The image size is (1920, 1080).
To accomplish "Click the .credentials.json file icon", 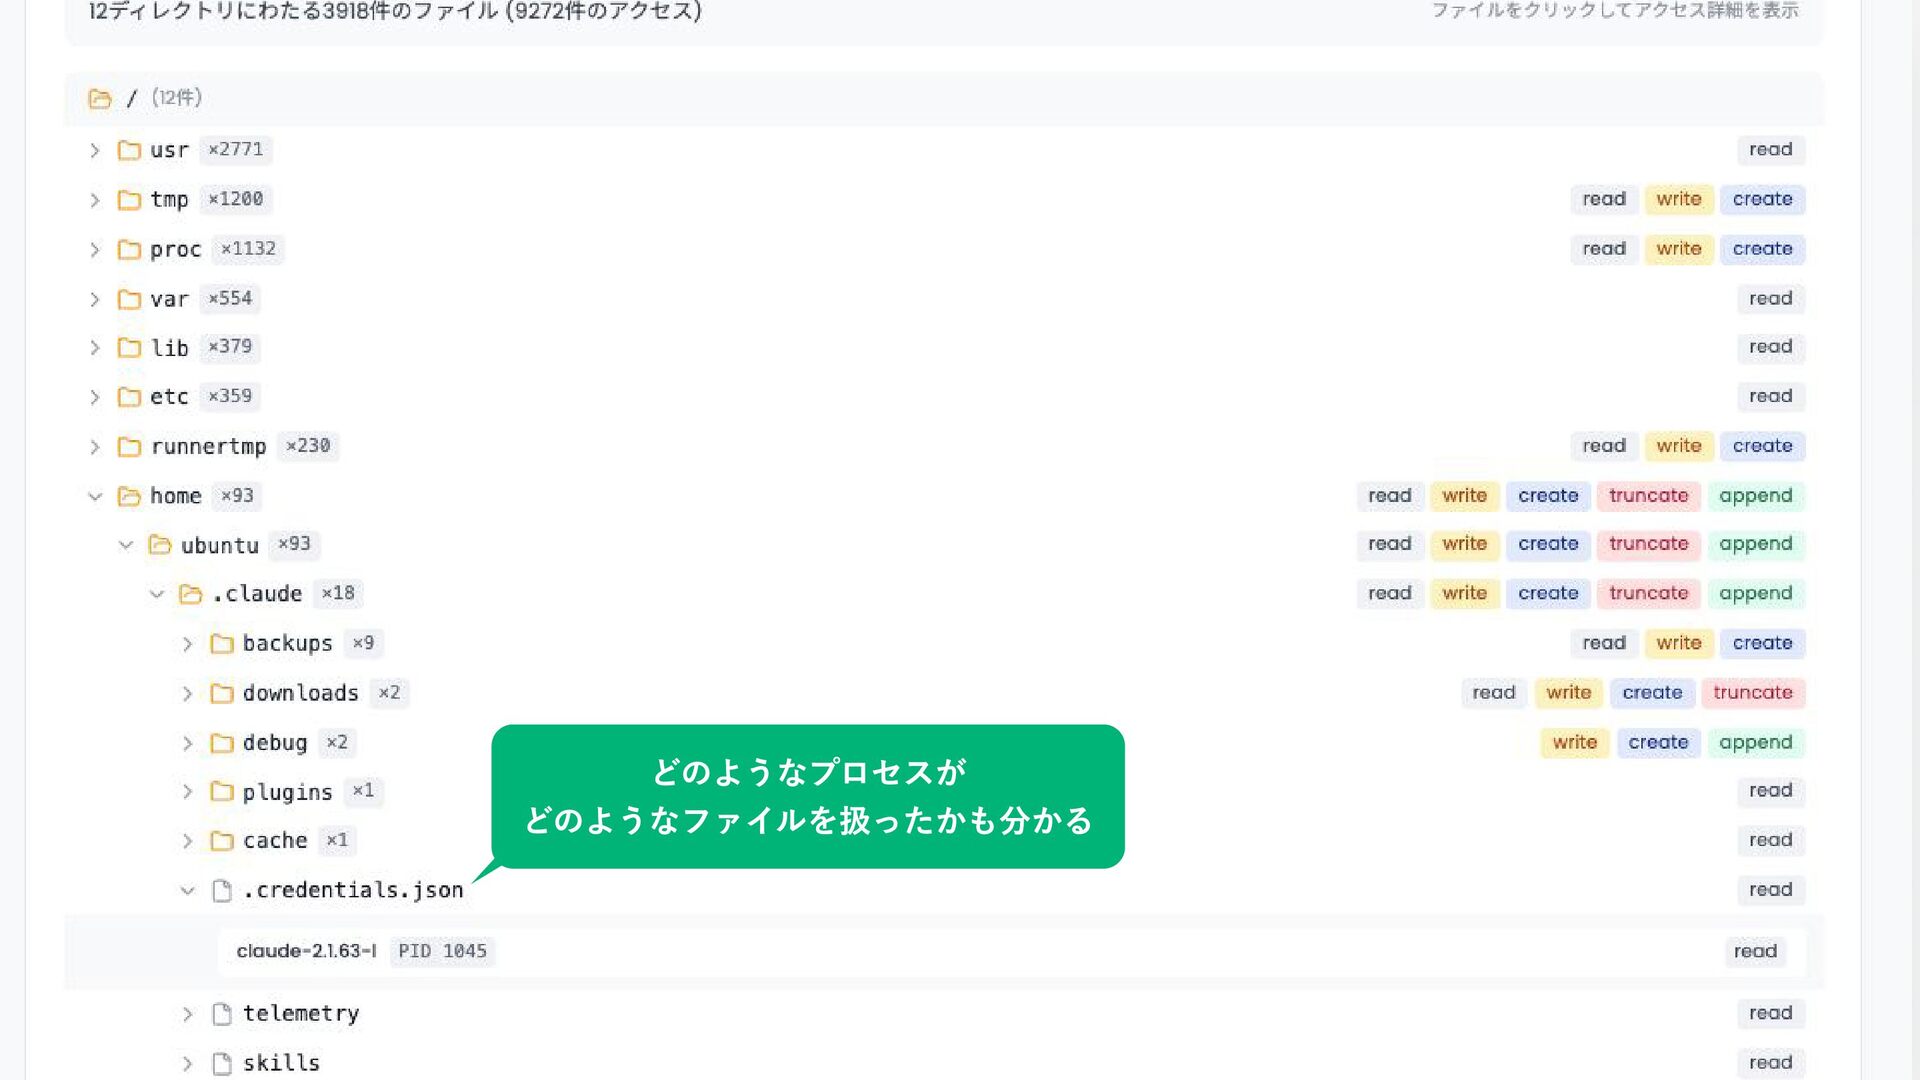I will 222,890.
